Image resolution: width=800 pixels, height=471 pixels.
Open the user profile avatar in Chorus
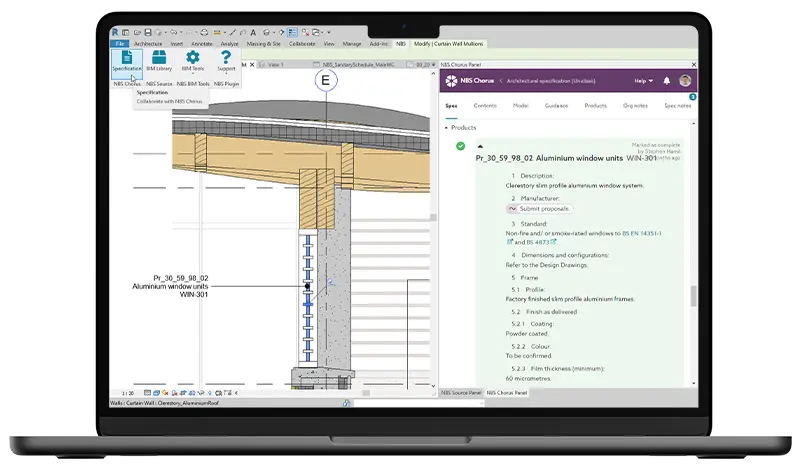point(685,80)
